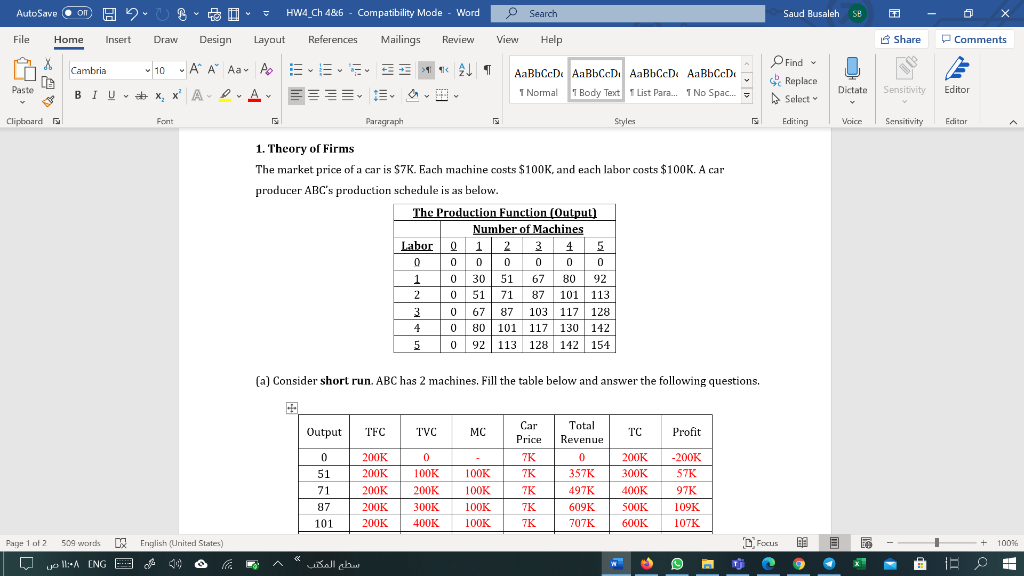Click the Dictate microphone icon
Screen dimensions: 1024x576
tap(852, 68)
